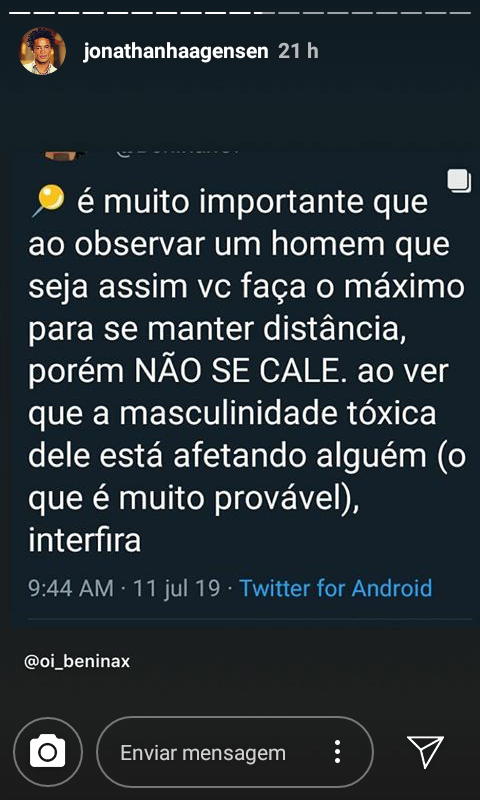480x800 pixels.
Task: Tap the cut-off Twitter handle above tweet
Action: point(178,152)
